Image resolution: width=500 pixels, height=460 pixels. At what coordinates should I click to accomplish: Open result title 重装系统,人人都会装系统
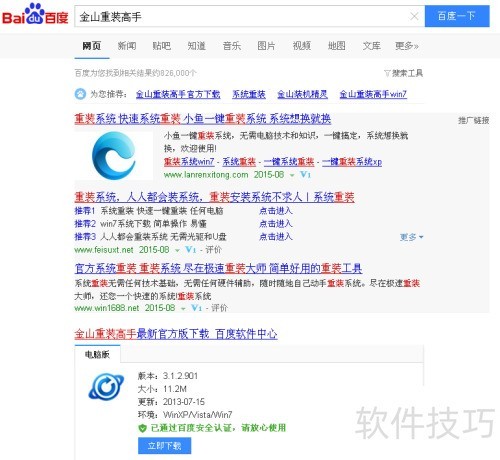pos(214,197)
